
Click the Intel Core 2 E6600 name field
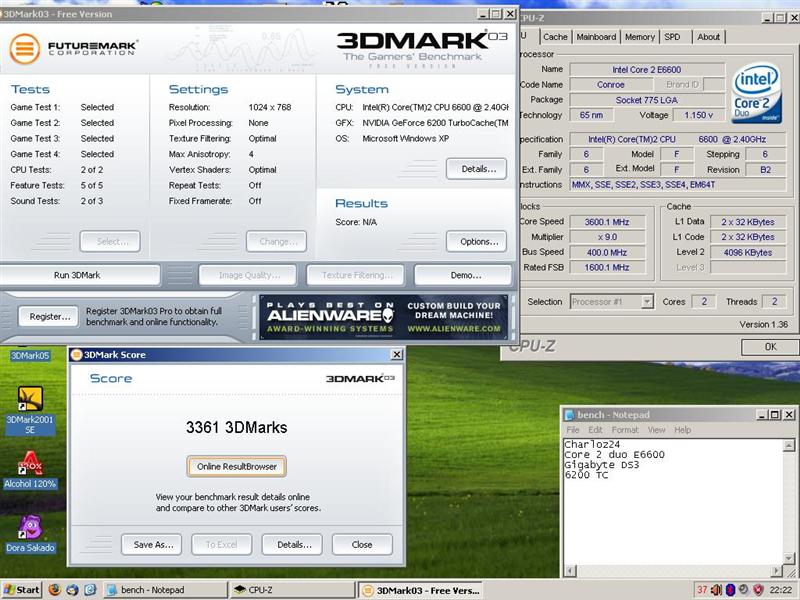647,69
